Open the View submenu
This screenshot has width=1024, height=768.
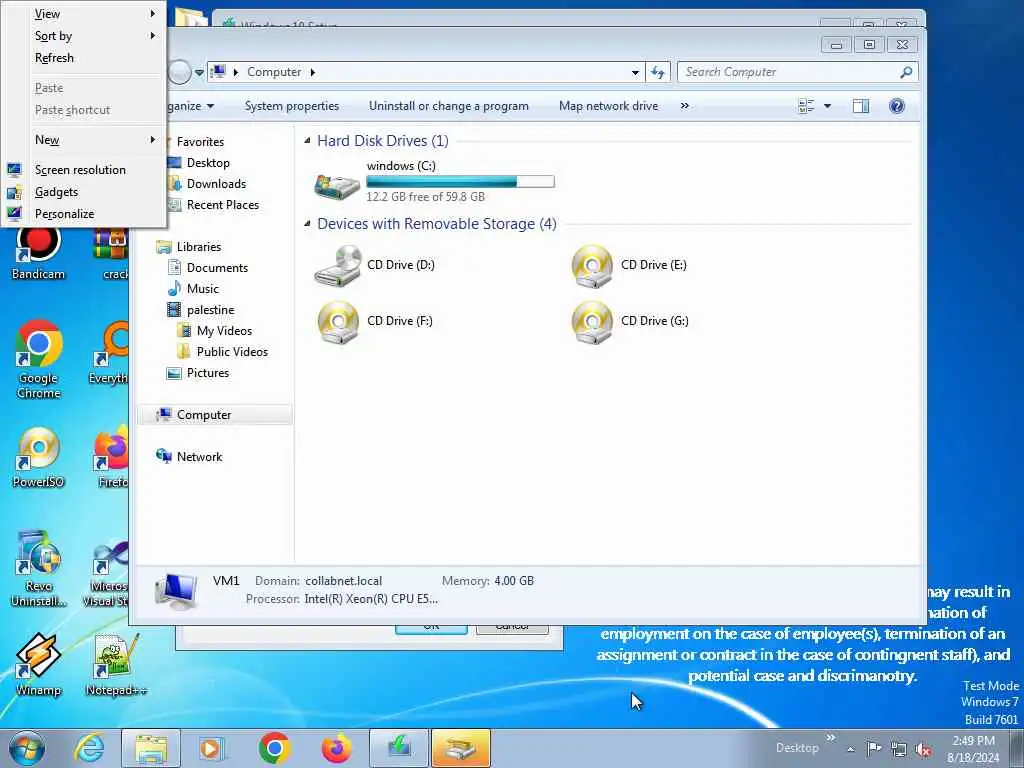pyautogui.click(x=84, y=14)
